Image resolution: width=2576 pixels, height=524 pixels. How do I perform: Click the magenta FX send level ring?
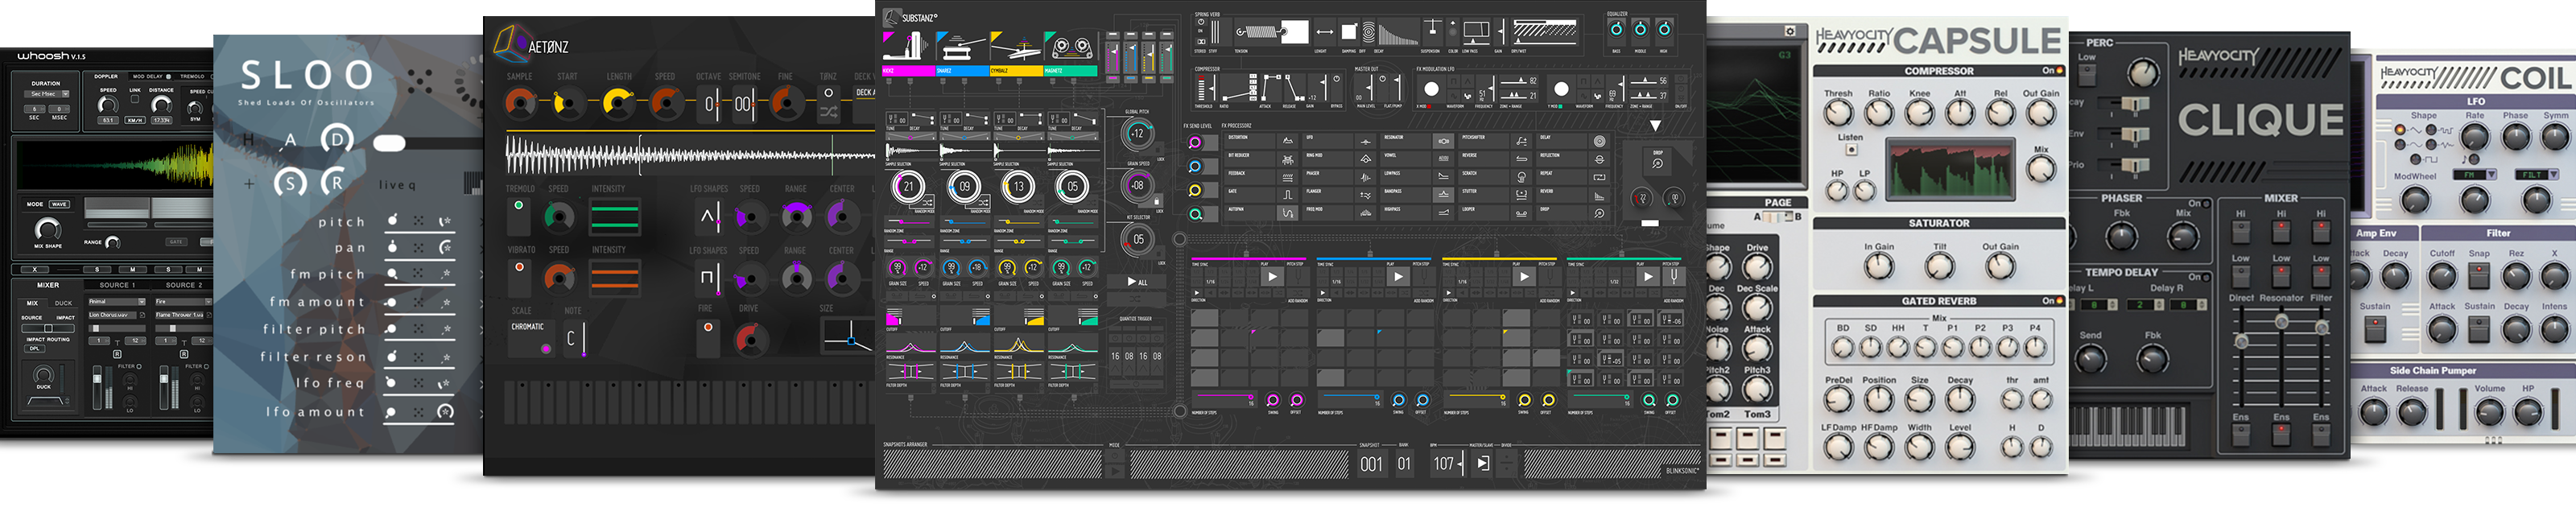(1195, 143)
